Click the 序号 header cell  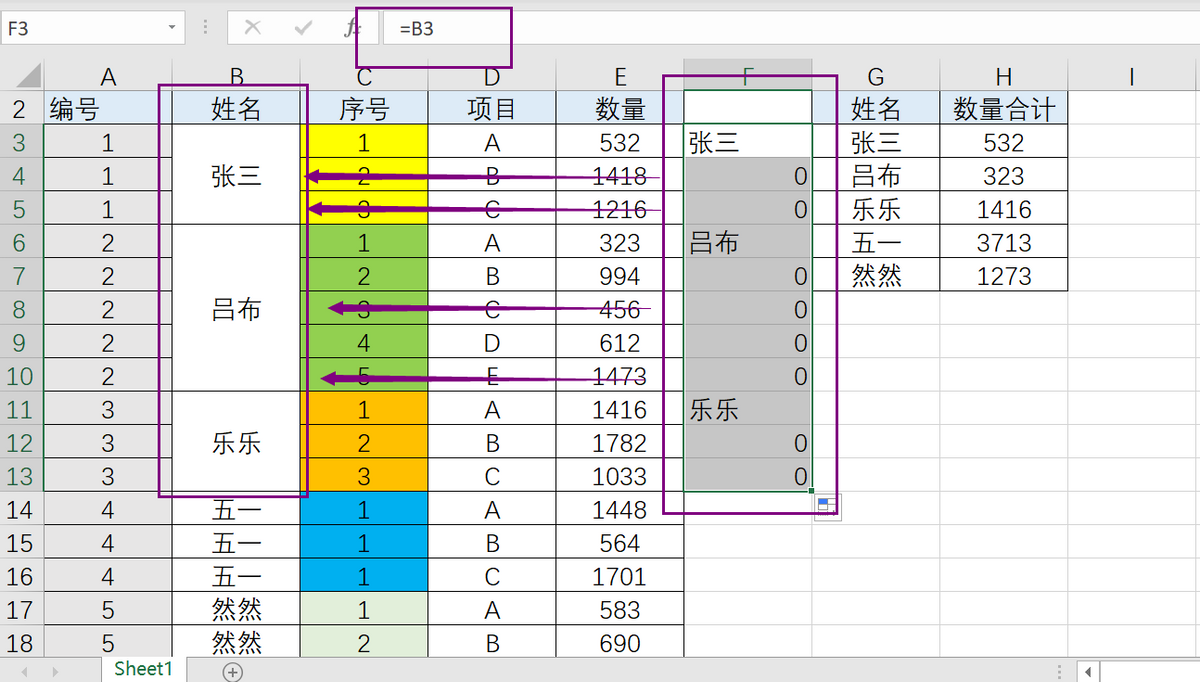364,108
